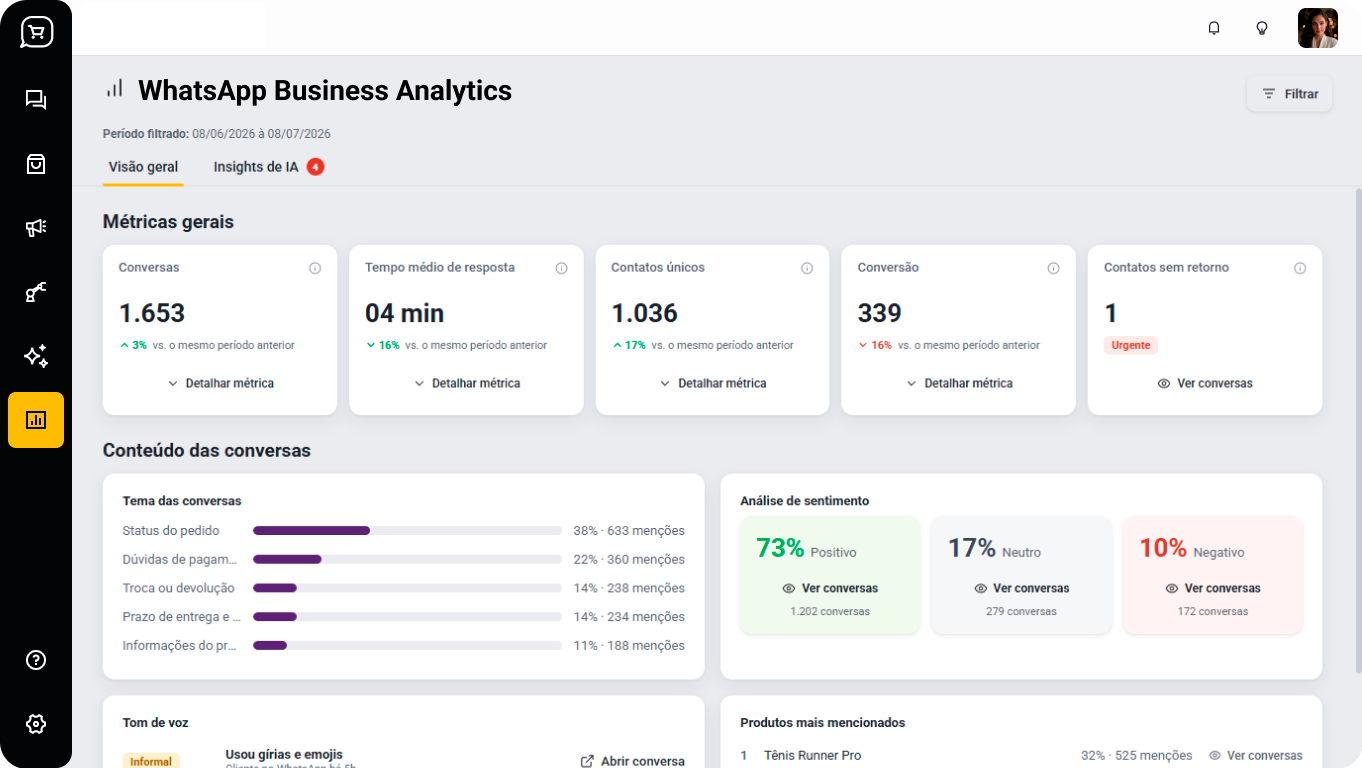The height and width of the screenshot is (768, 1362).
Task: Expand Detalhar métrica under Conversão
Action: (x=958, y=383)
